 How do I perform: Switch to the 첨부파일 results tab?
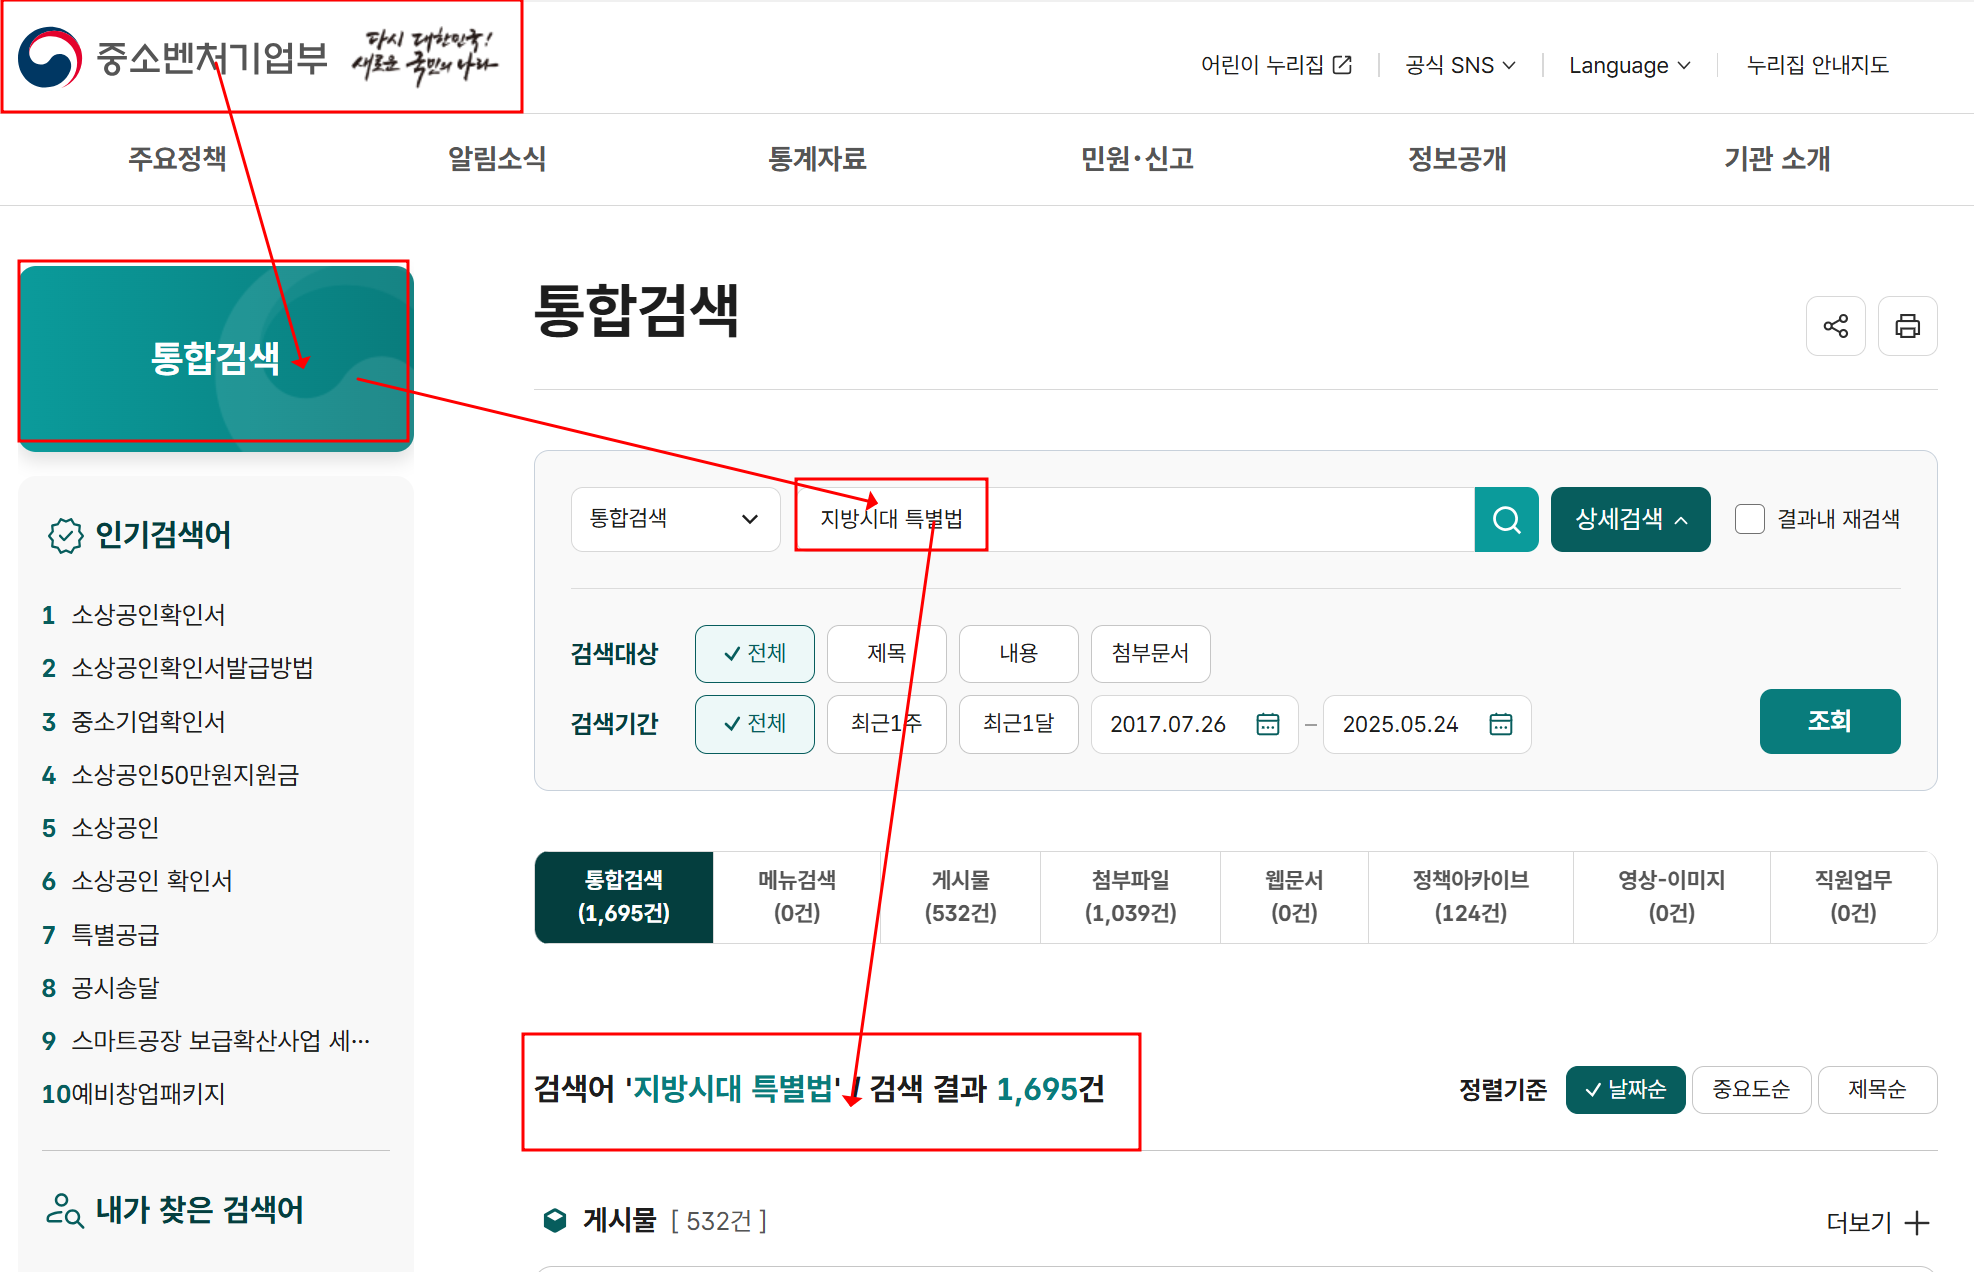point(1130,896)
